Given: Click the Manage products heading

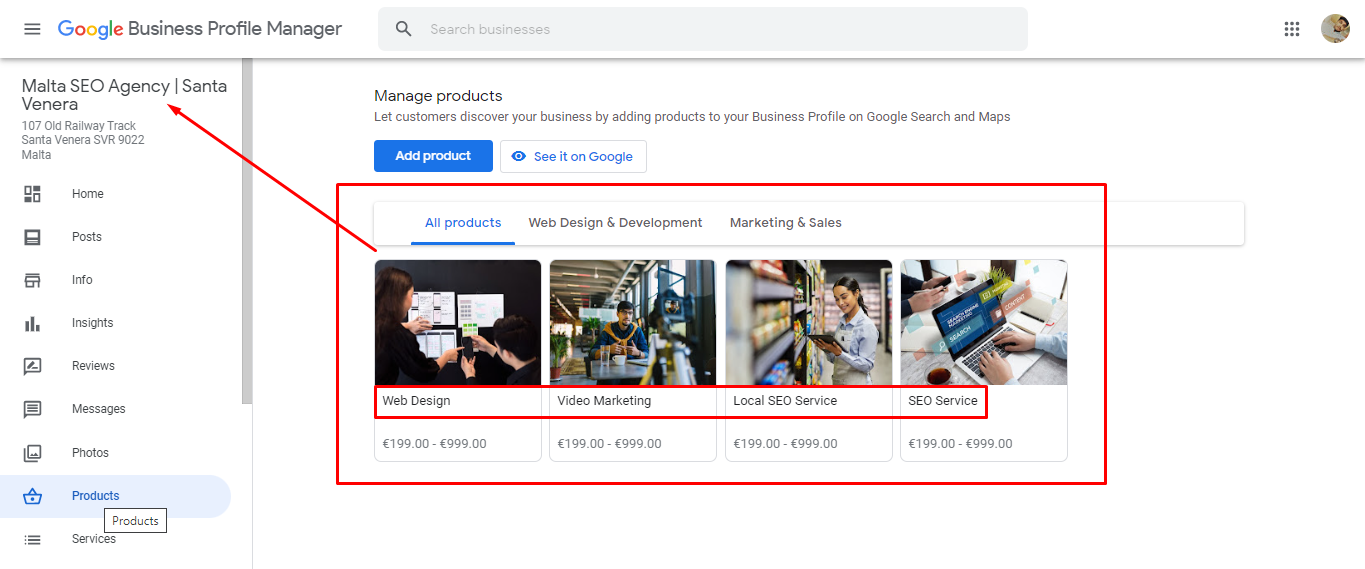Looking at the screenshot, I should pos(438,96).
